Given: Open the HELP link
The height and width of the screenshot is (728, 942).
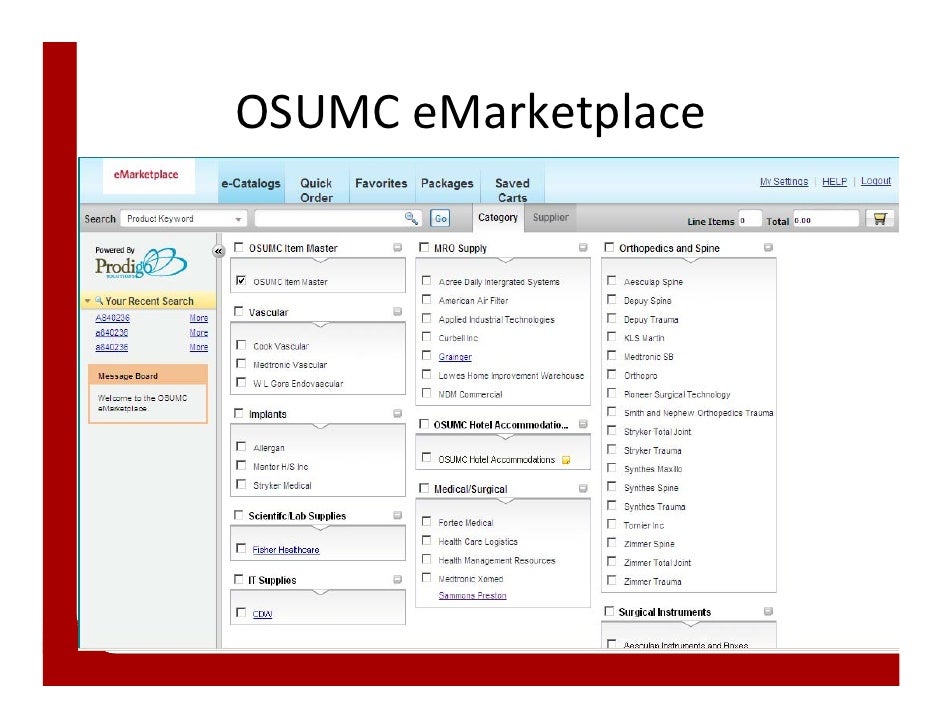Looking at the screenshot, I should 834,181.
